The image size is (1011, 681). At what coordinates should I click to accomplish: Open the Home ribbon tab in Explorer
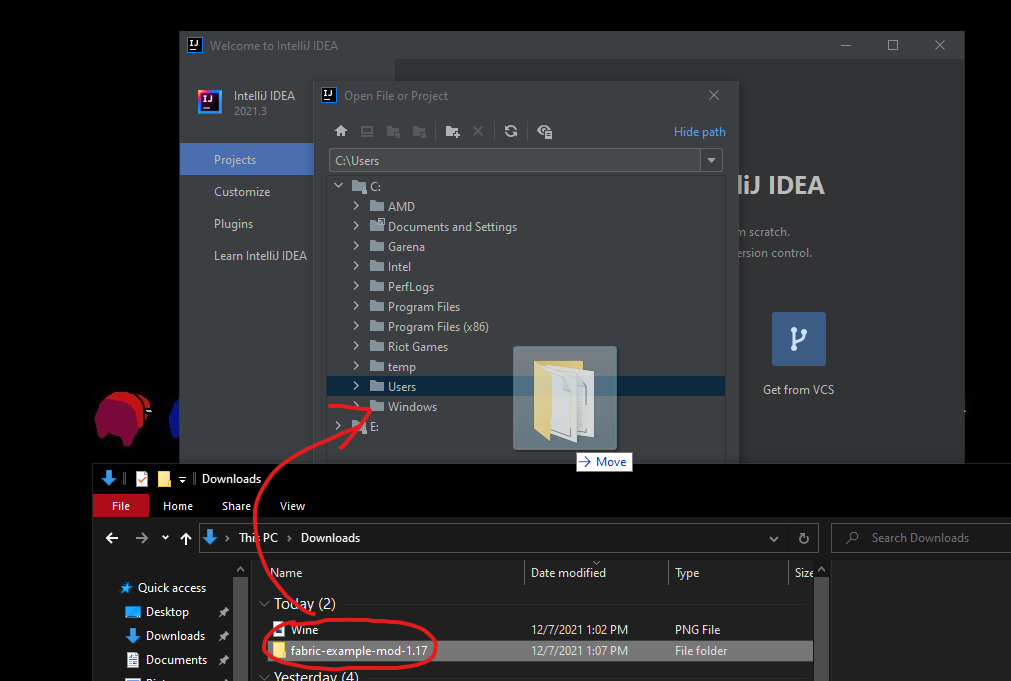[178, 506]
